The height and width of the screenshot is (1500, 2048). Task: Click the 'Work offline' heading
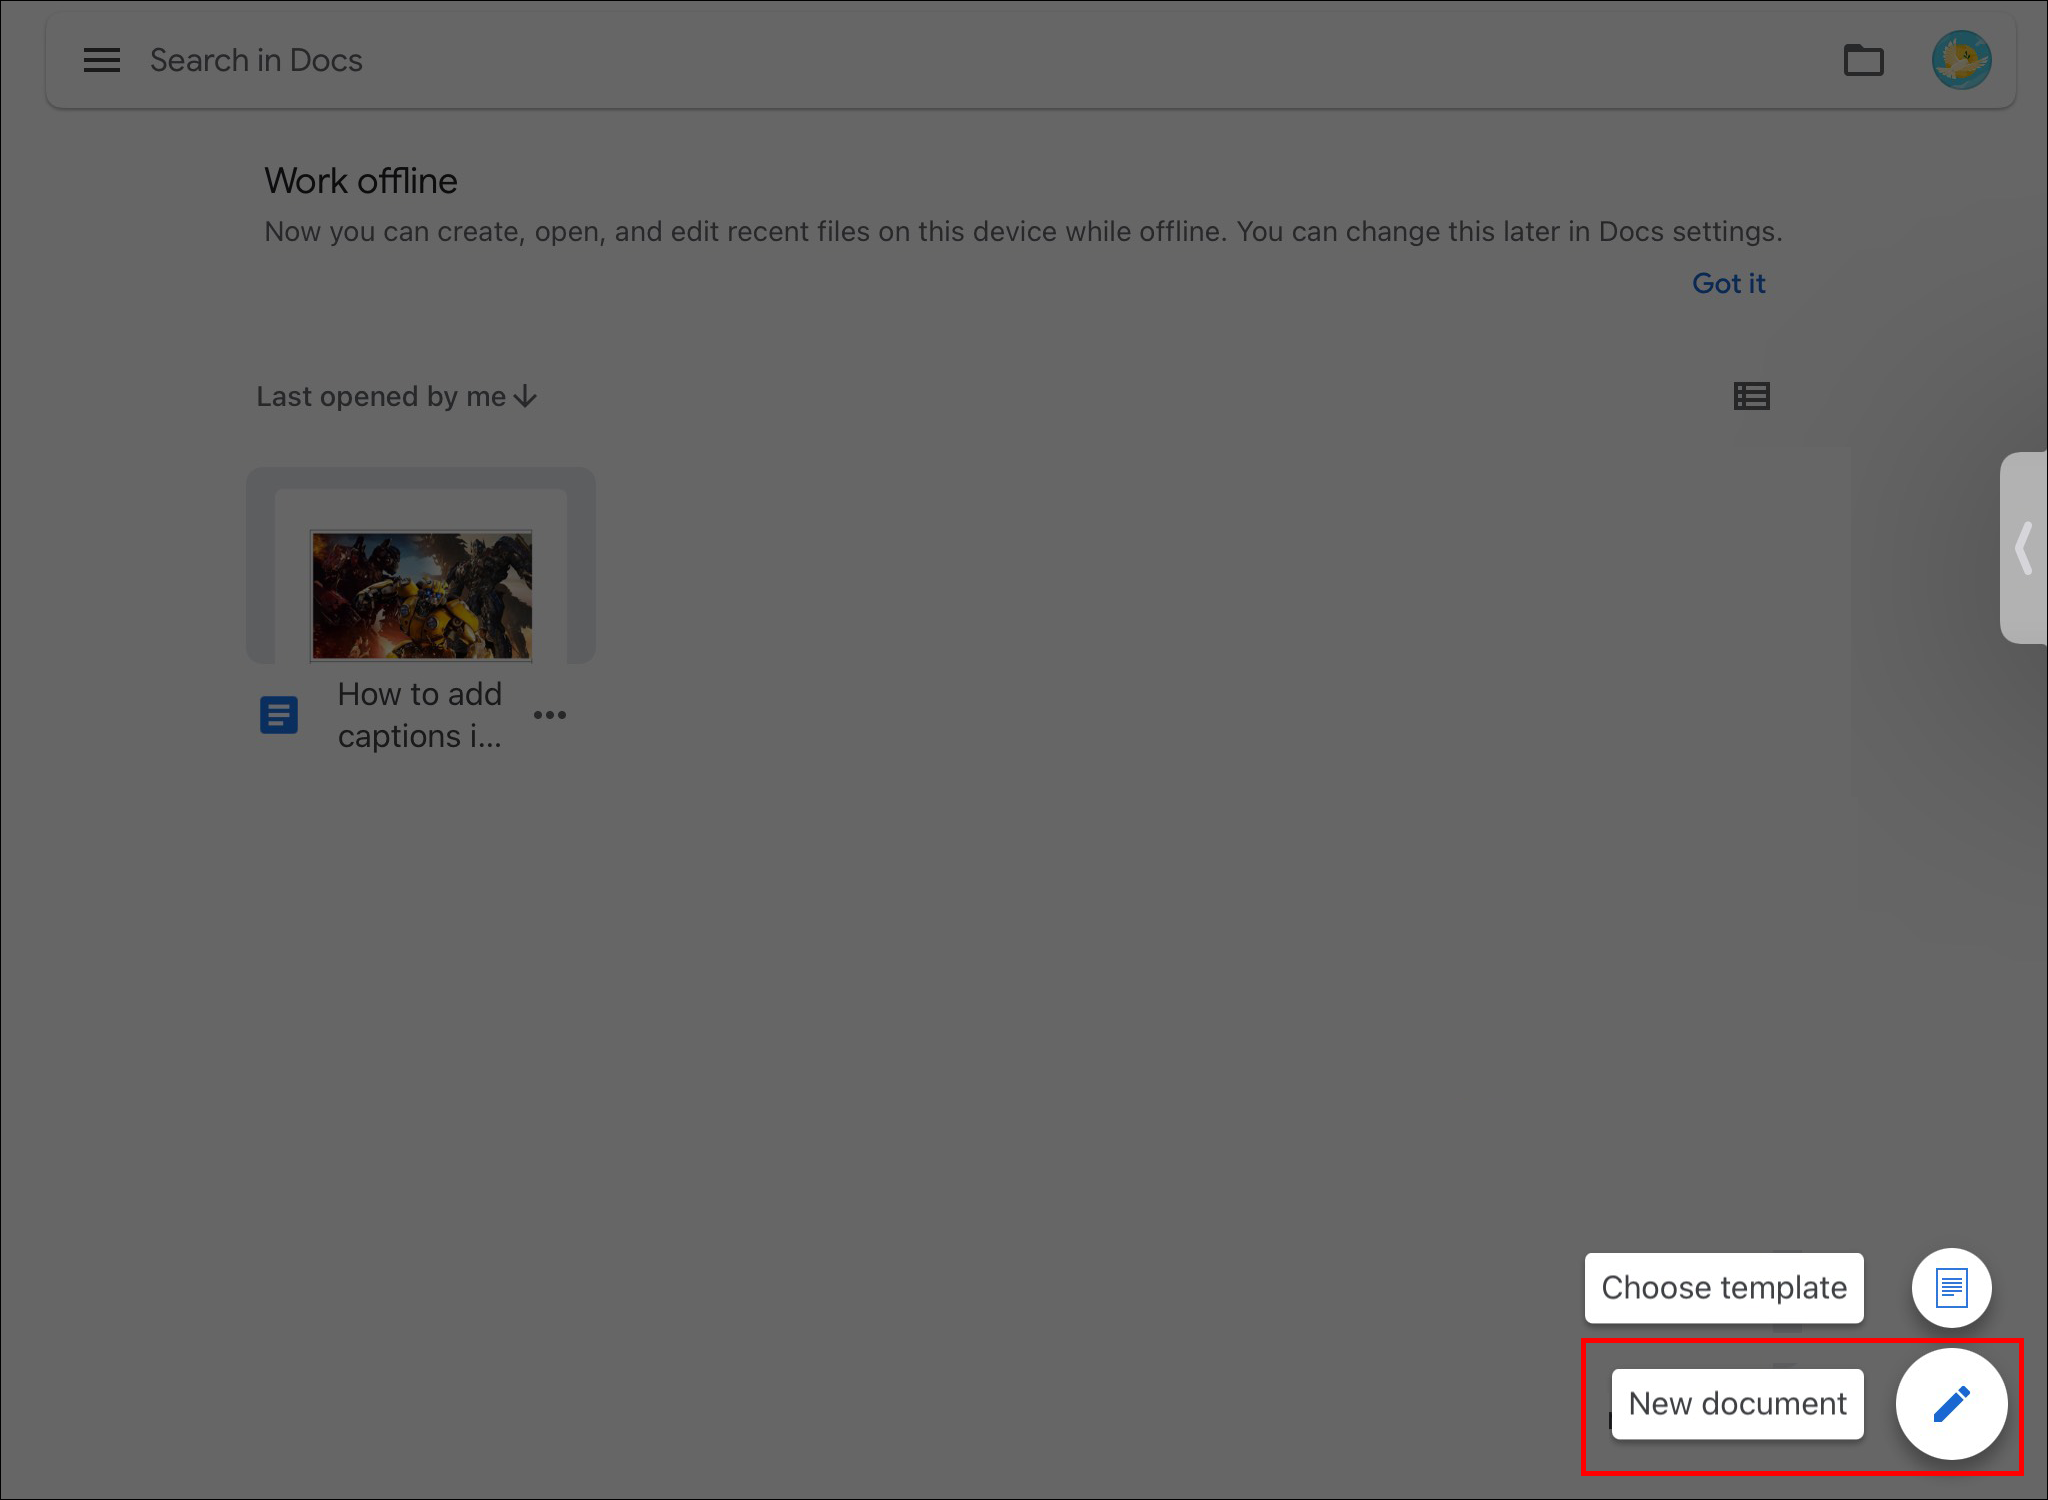[x=361, y=181]
